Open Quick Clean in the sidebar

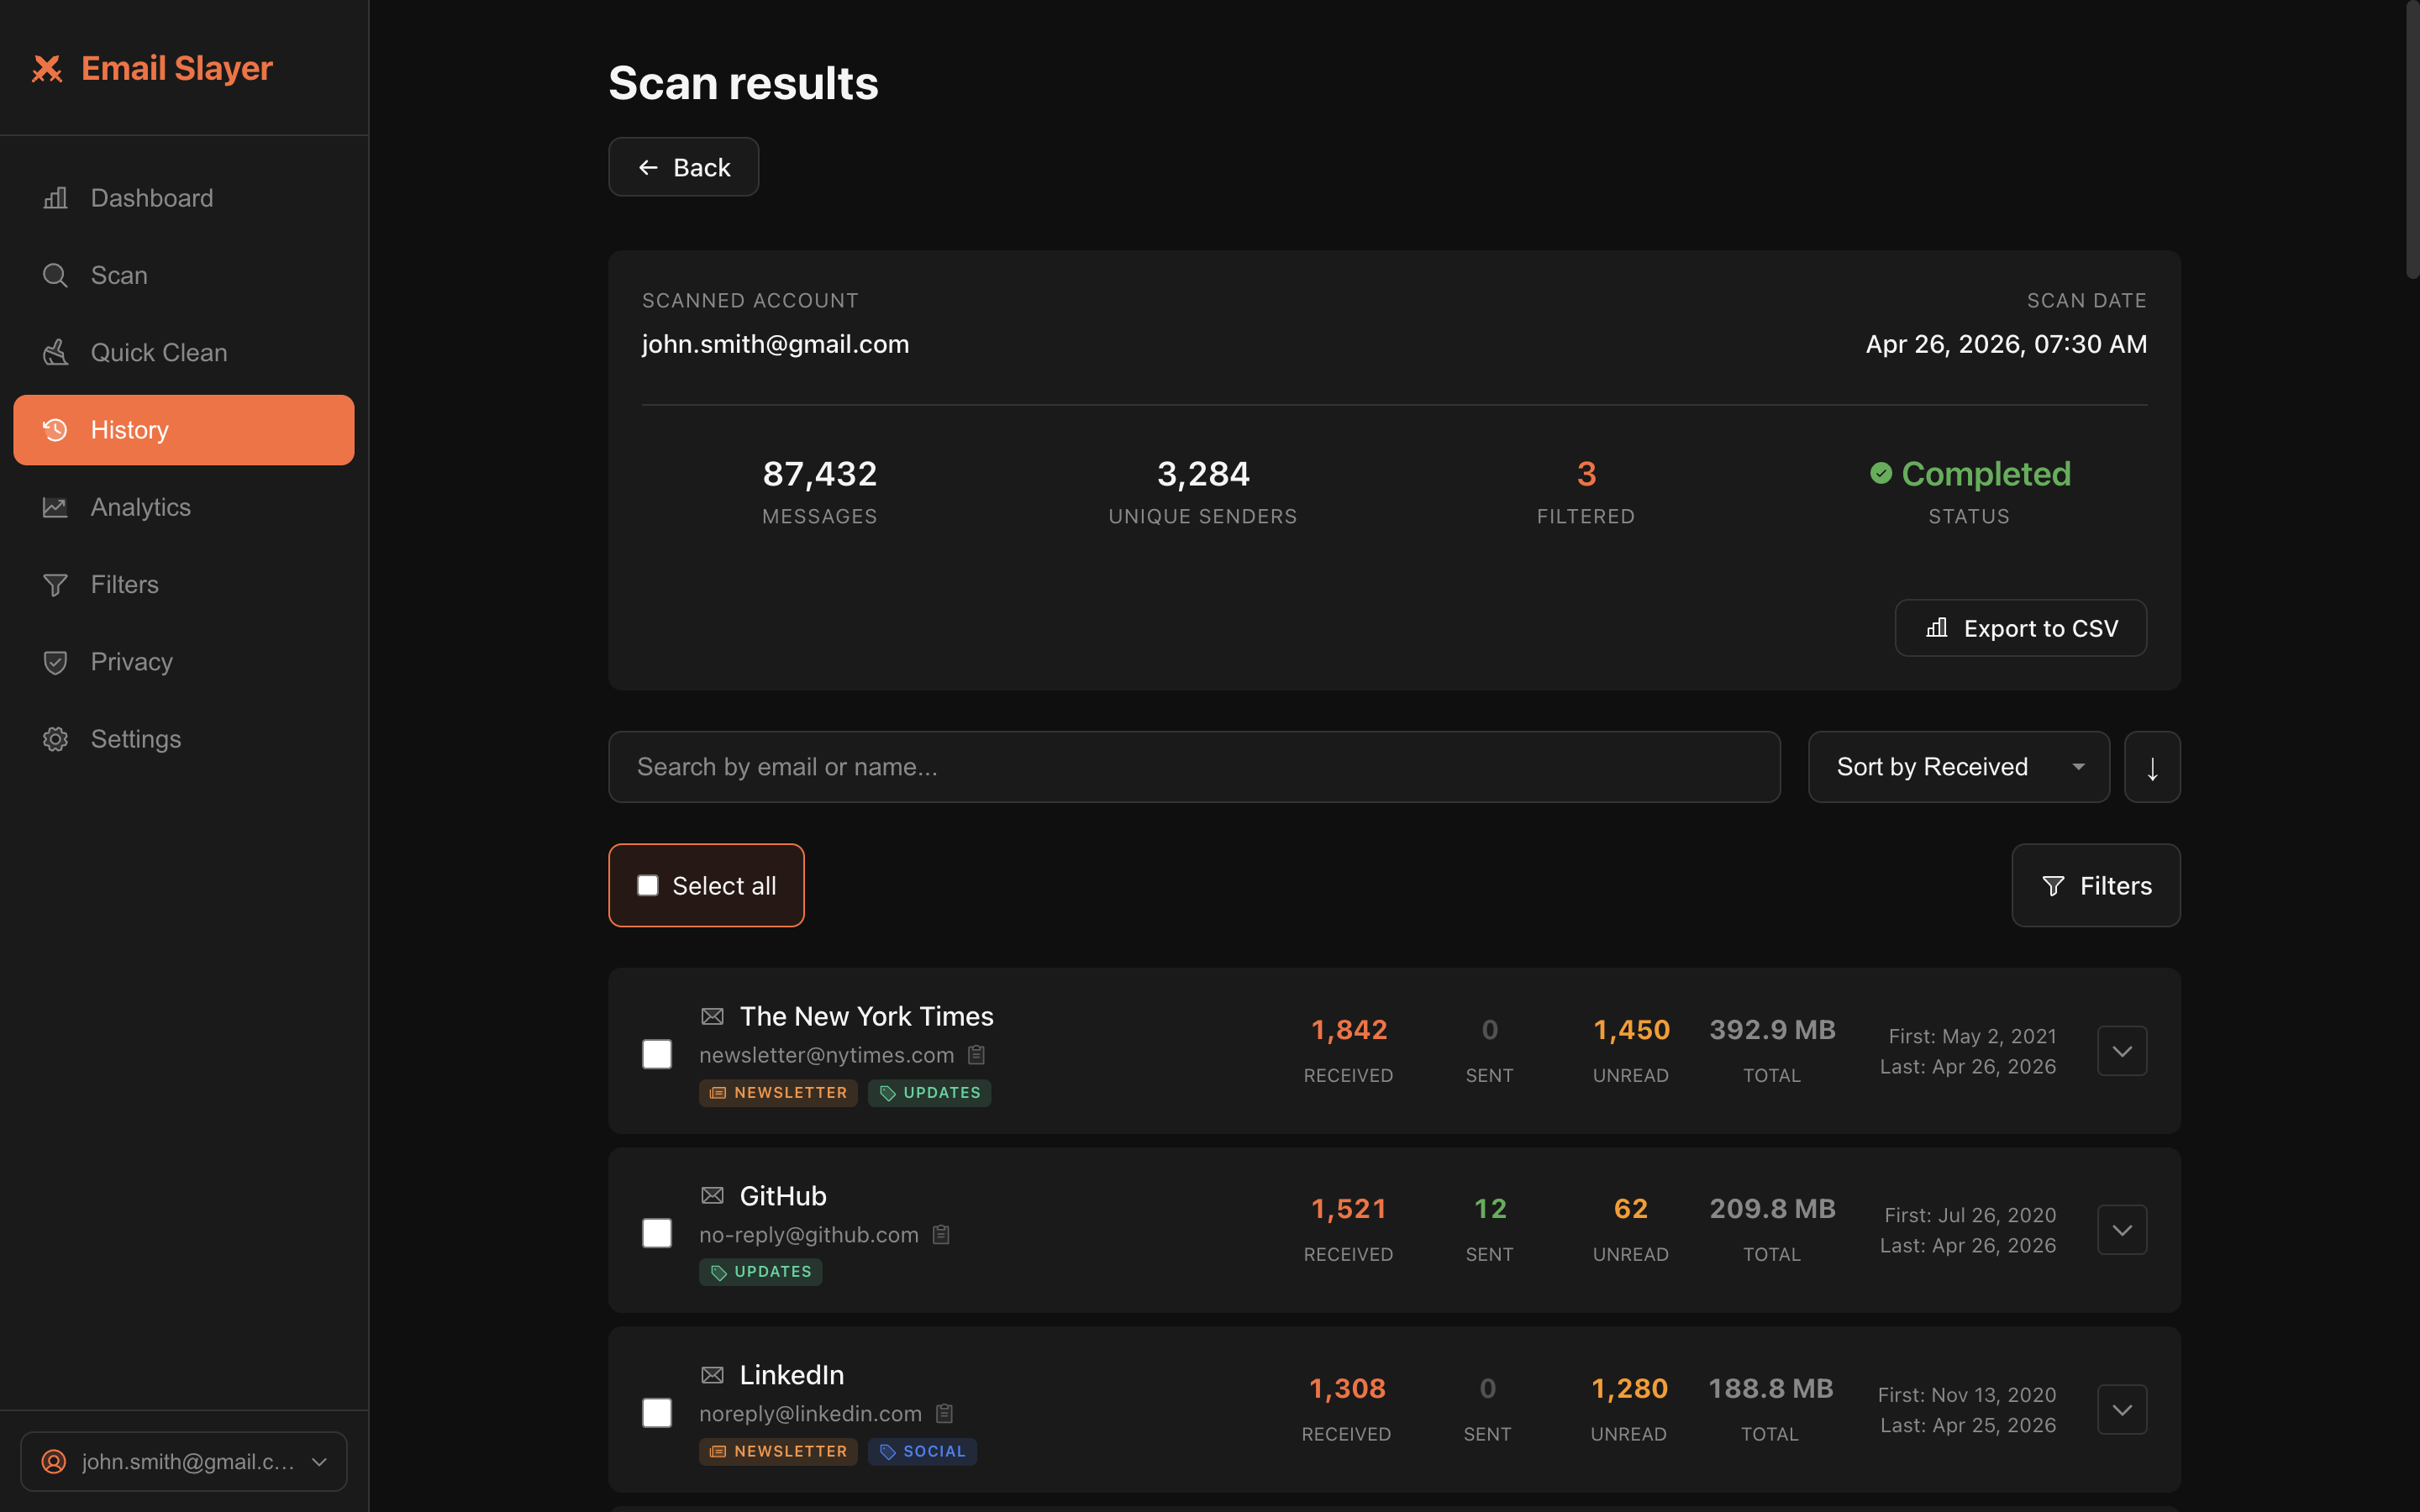(x=184, y=353)
